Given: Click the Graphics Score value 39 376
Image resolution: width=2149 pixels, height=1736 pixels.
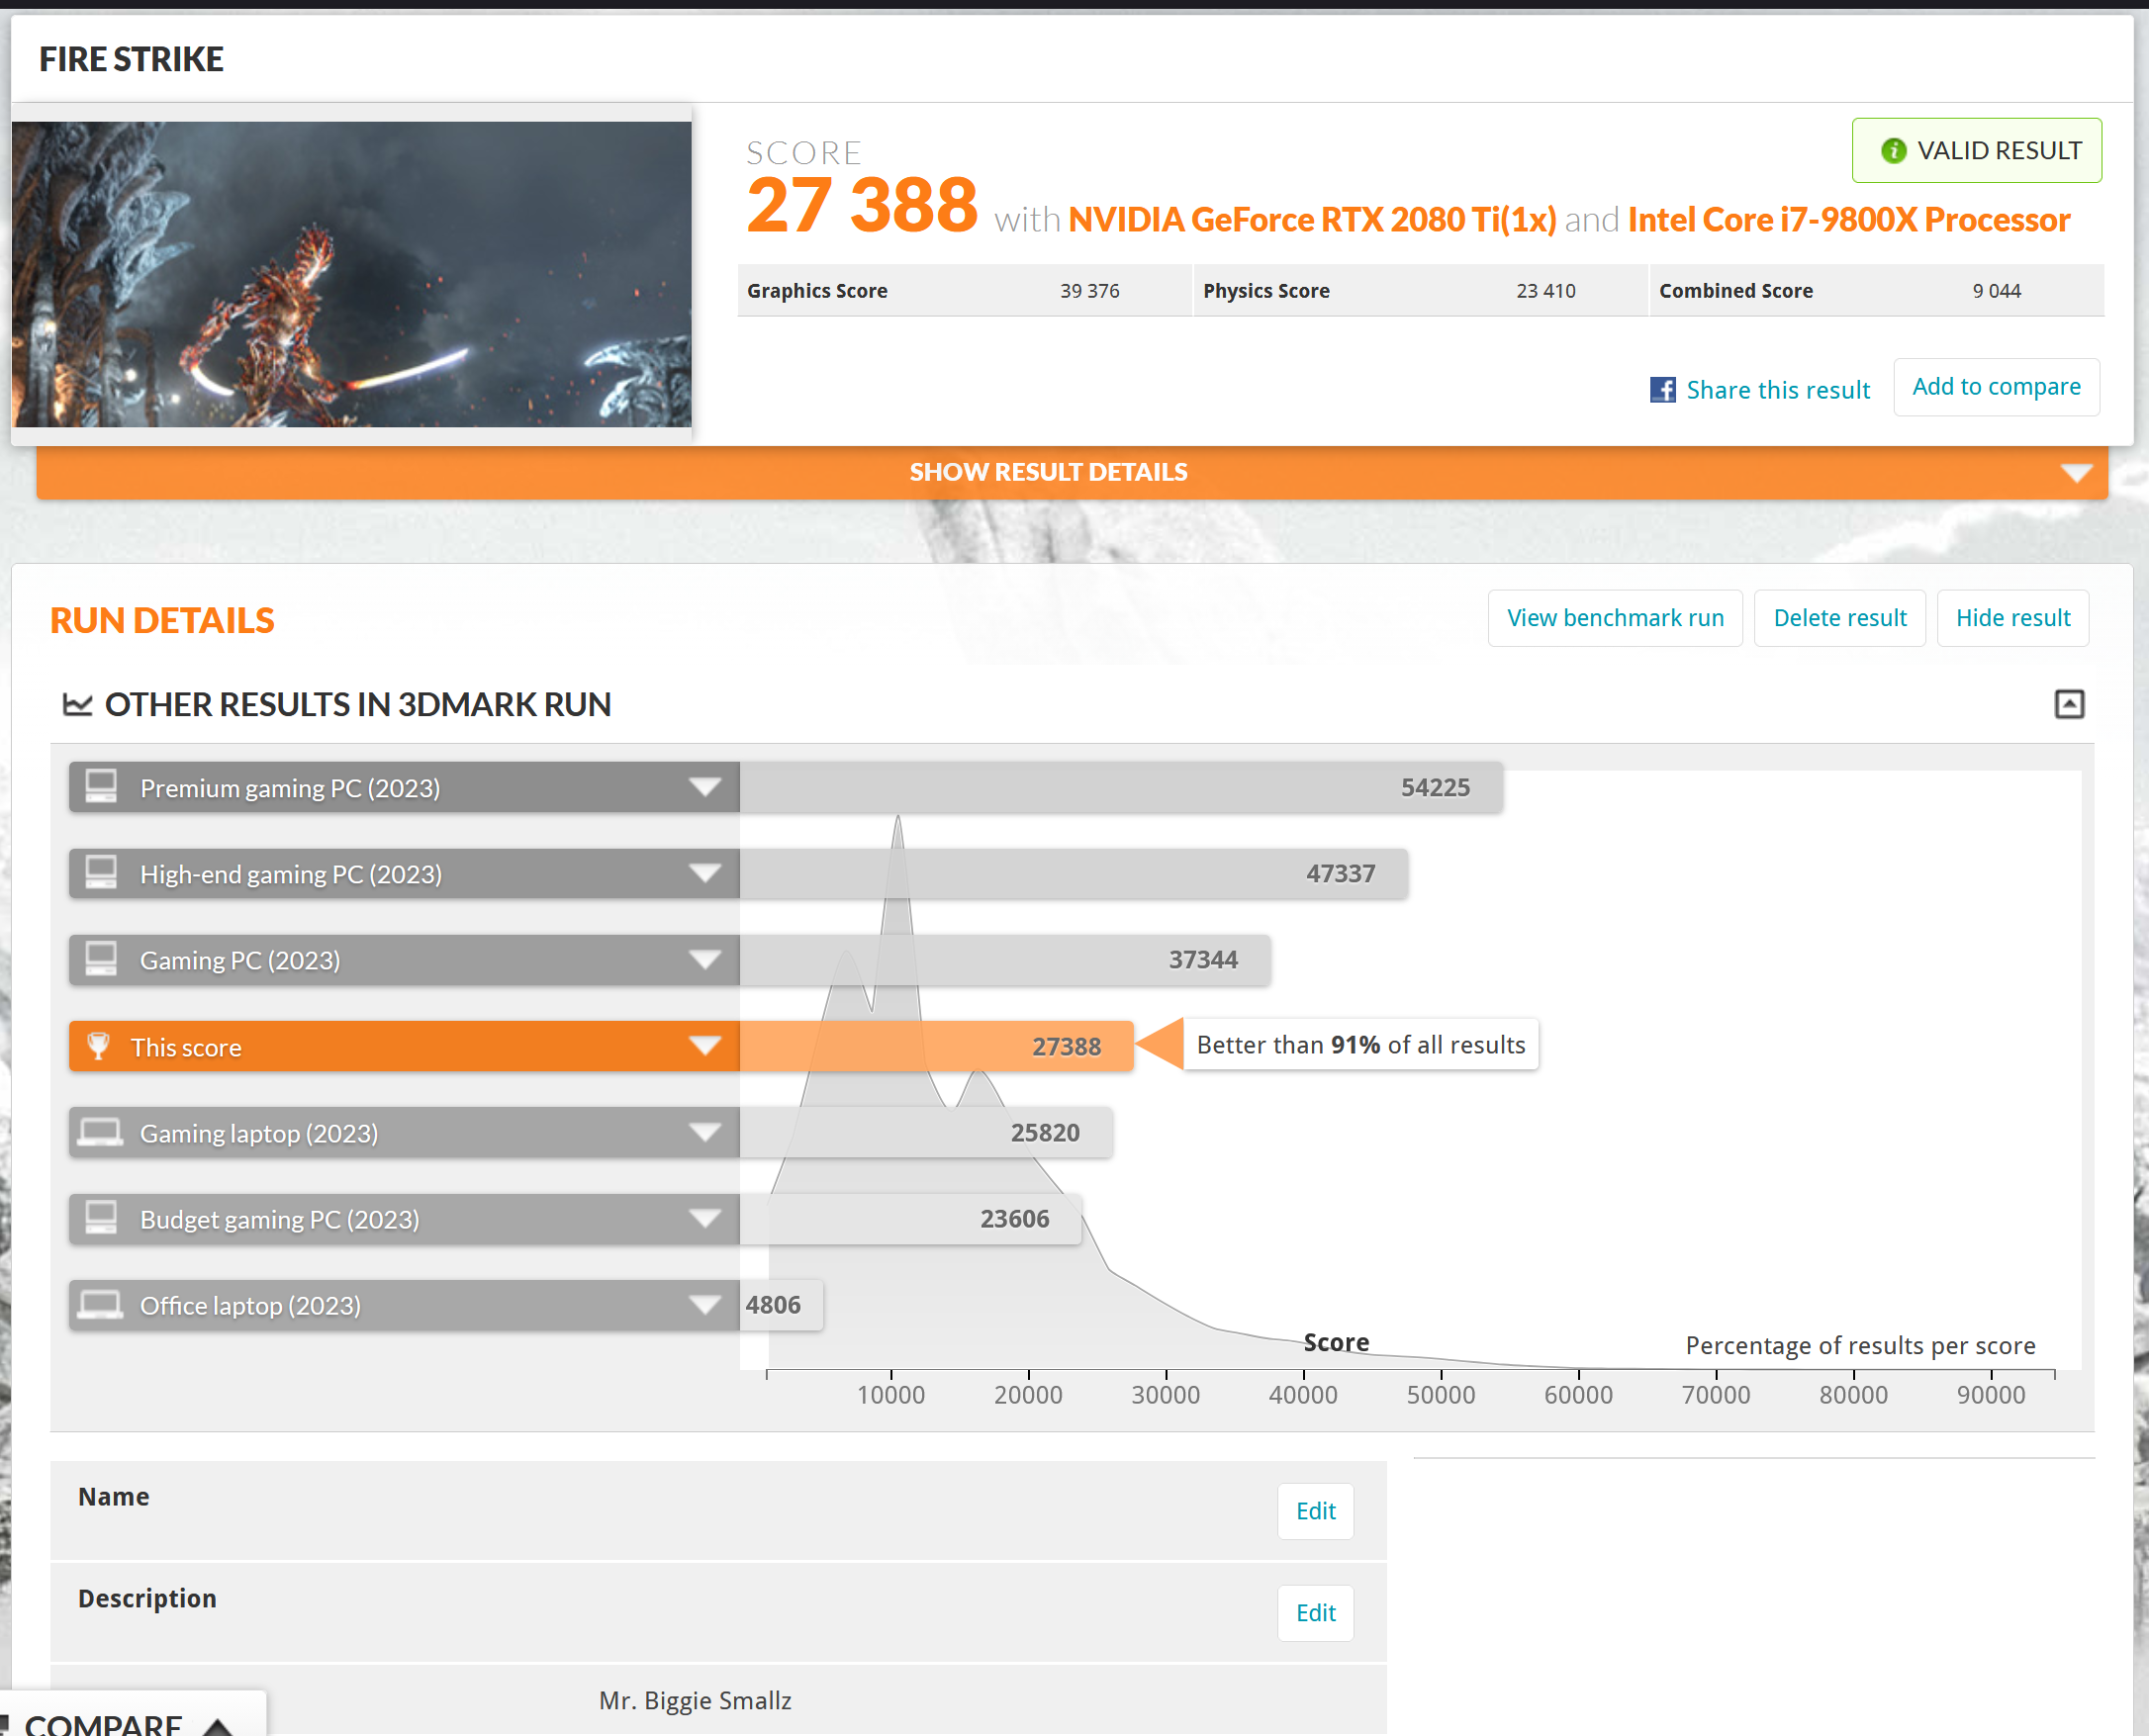Looking at the screenshot, I should click(1089, 291).
